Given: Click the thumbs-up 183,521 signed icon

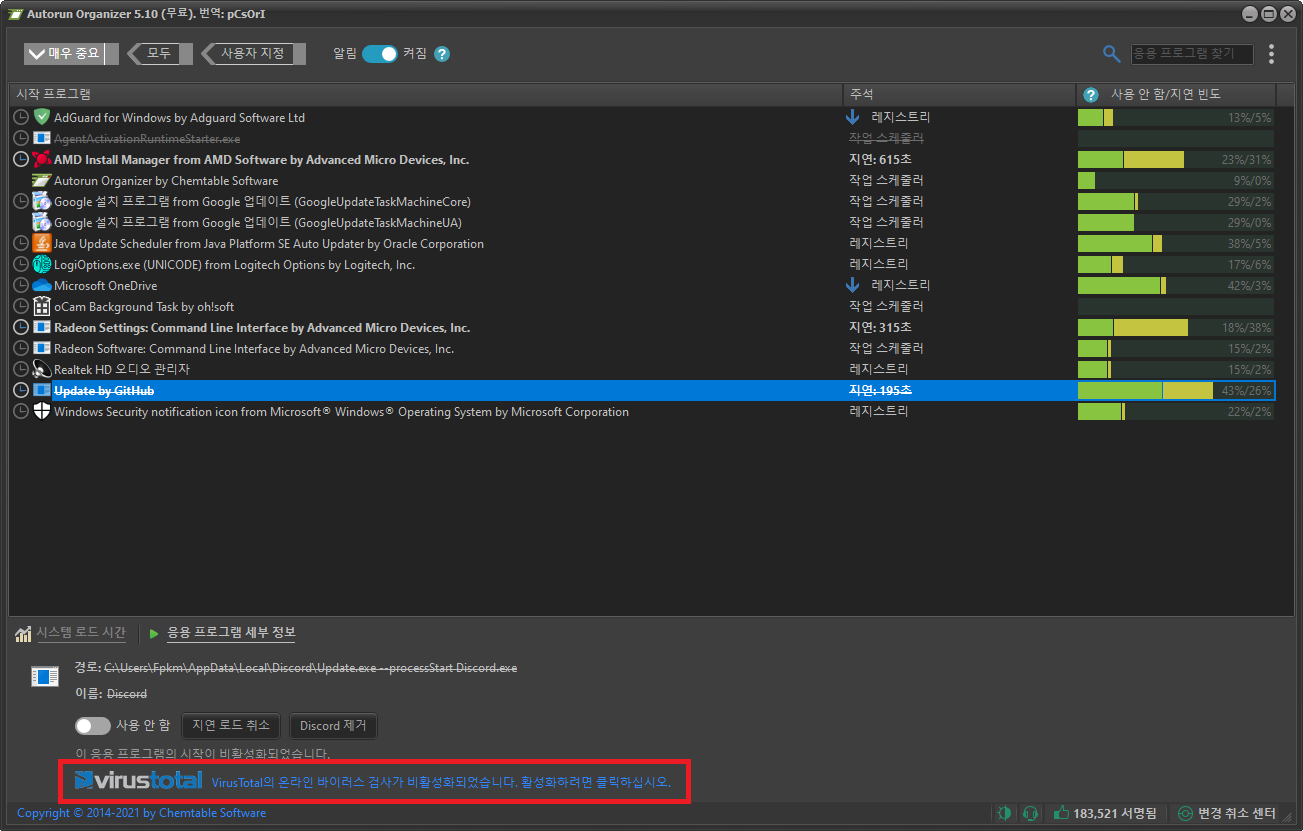Looking at the screenshot, I should pyautogui.click(x=1061, y=813).
